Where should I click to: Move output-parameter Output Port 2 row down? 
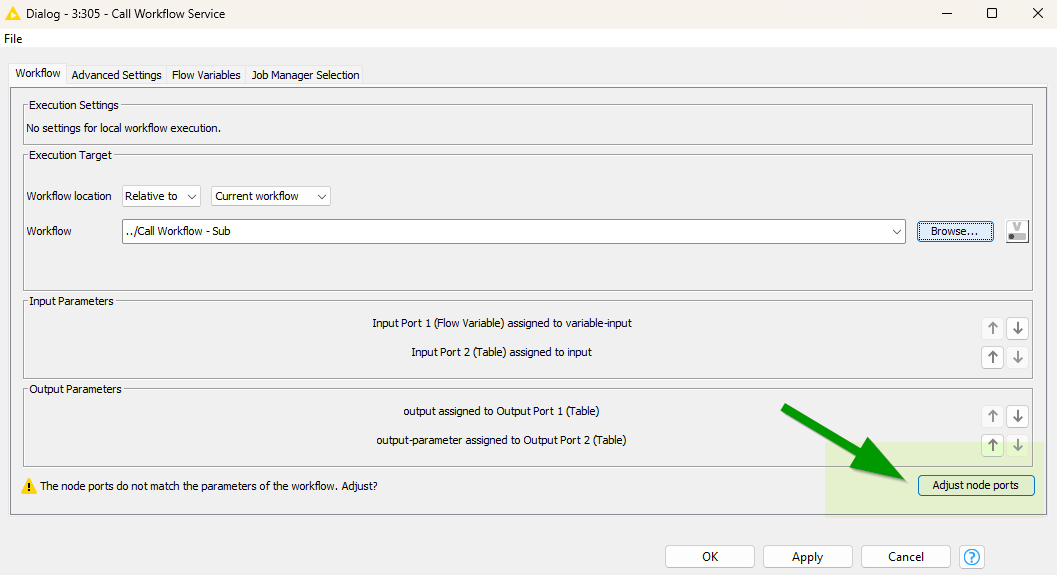coord(1018,446)
